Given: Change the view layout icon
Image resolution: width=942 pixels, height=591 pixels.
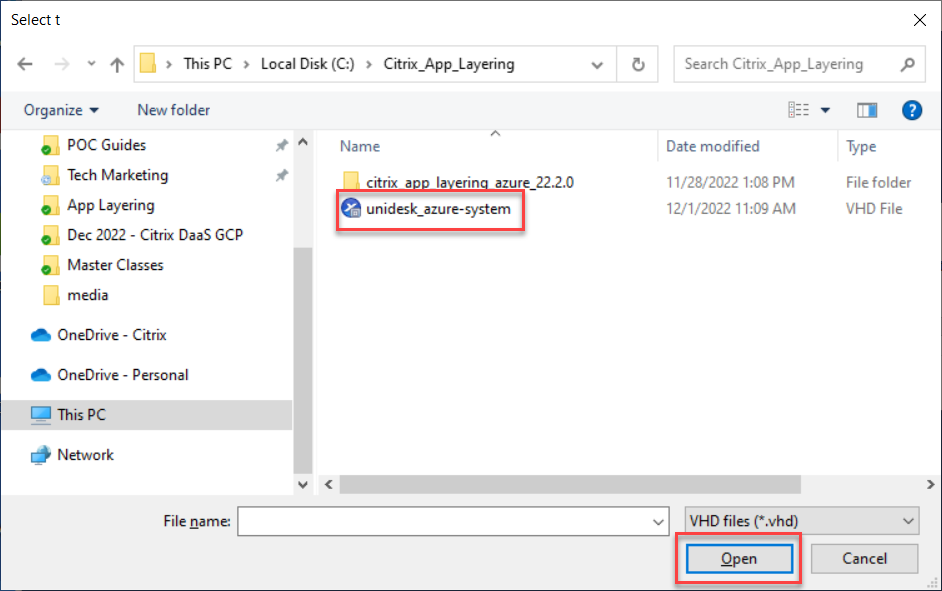Looking at the screenshot, I should click(798, 110).
